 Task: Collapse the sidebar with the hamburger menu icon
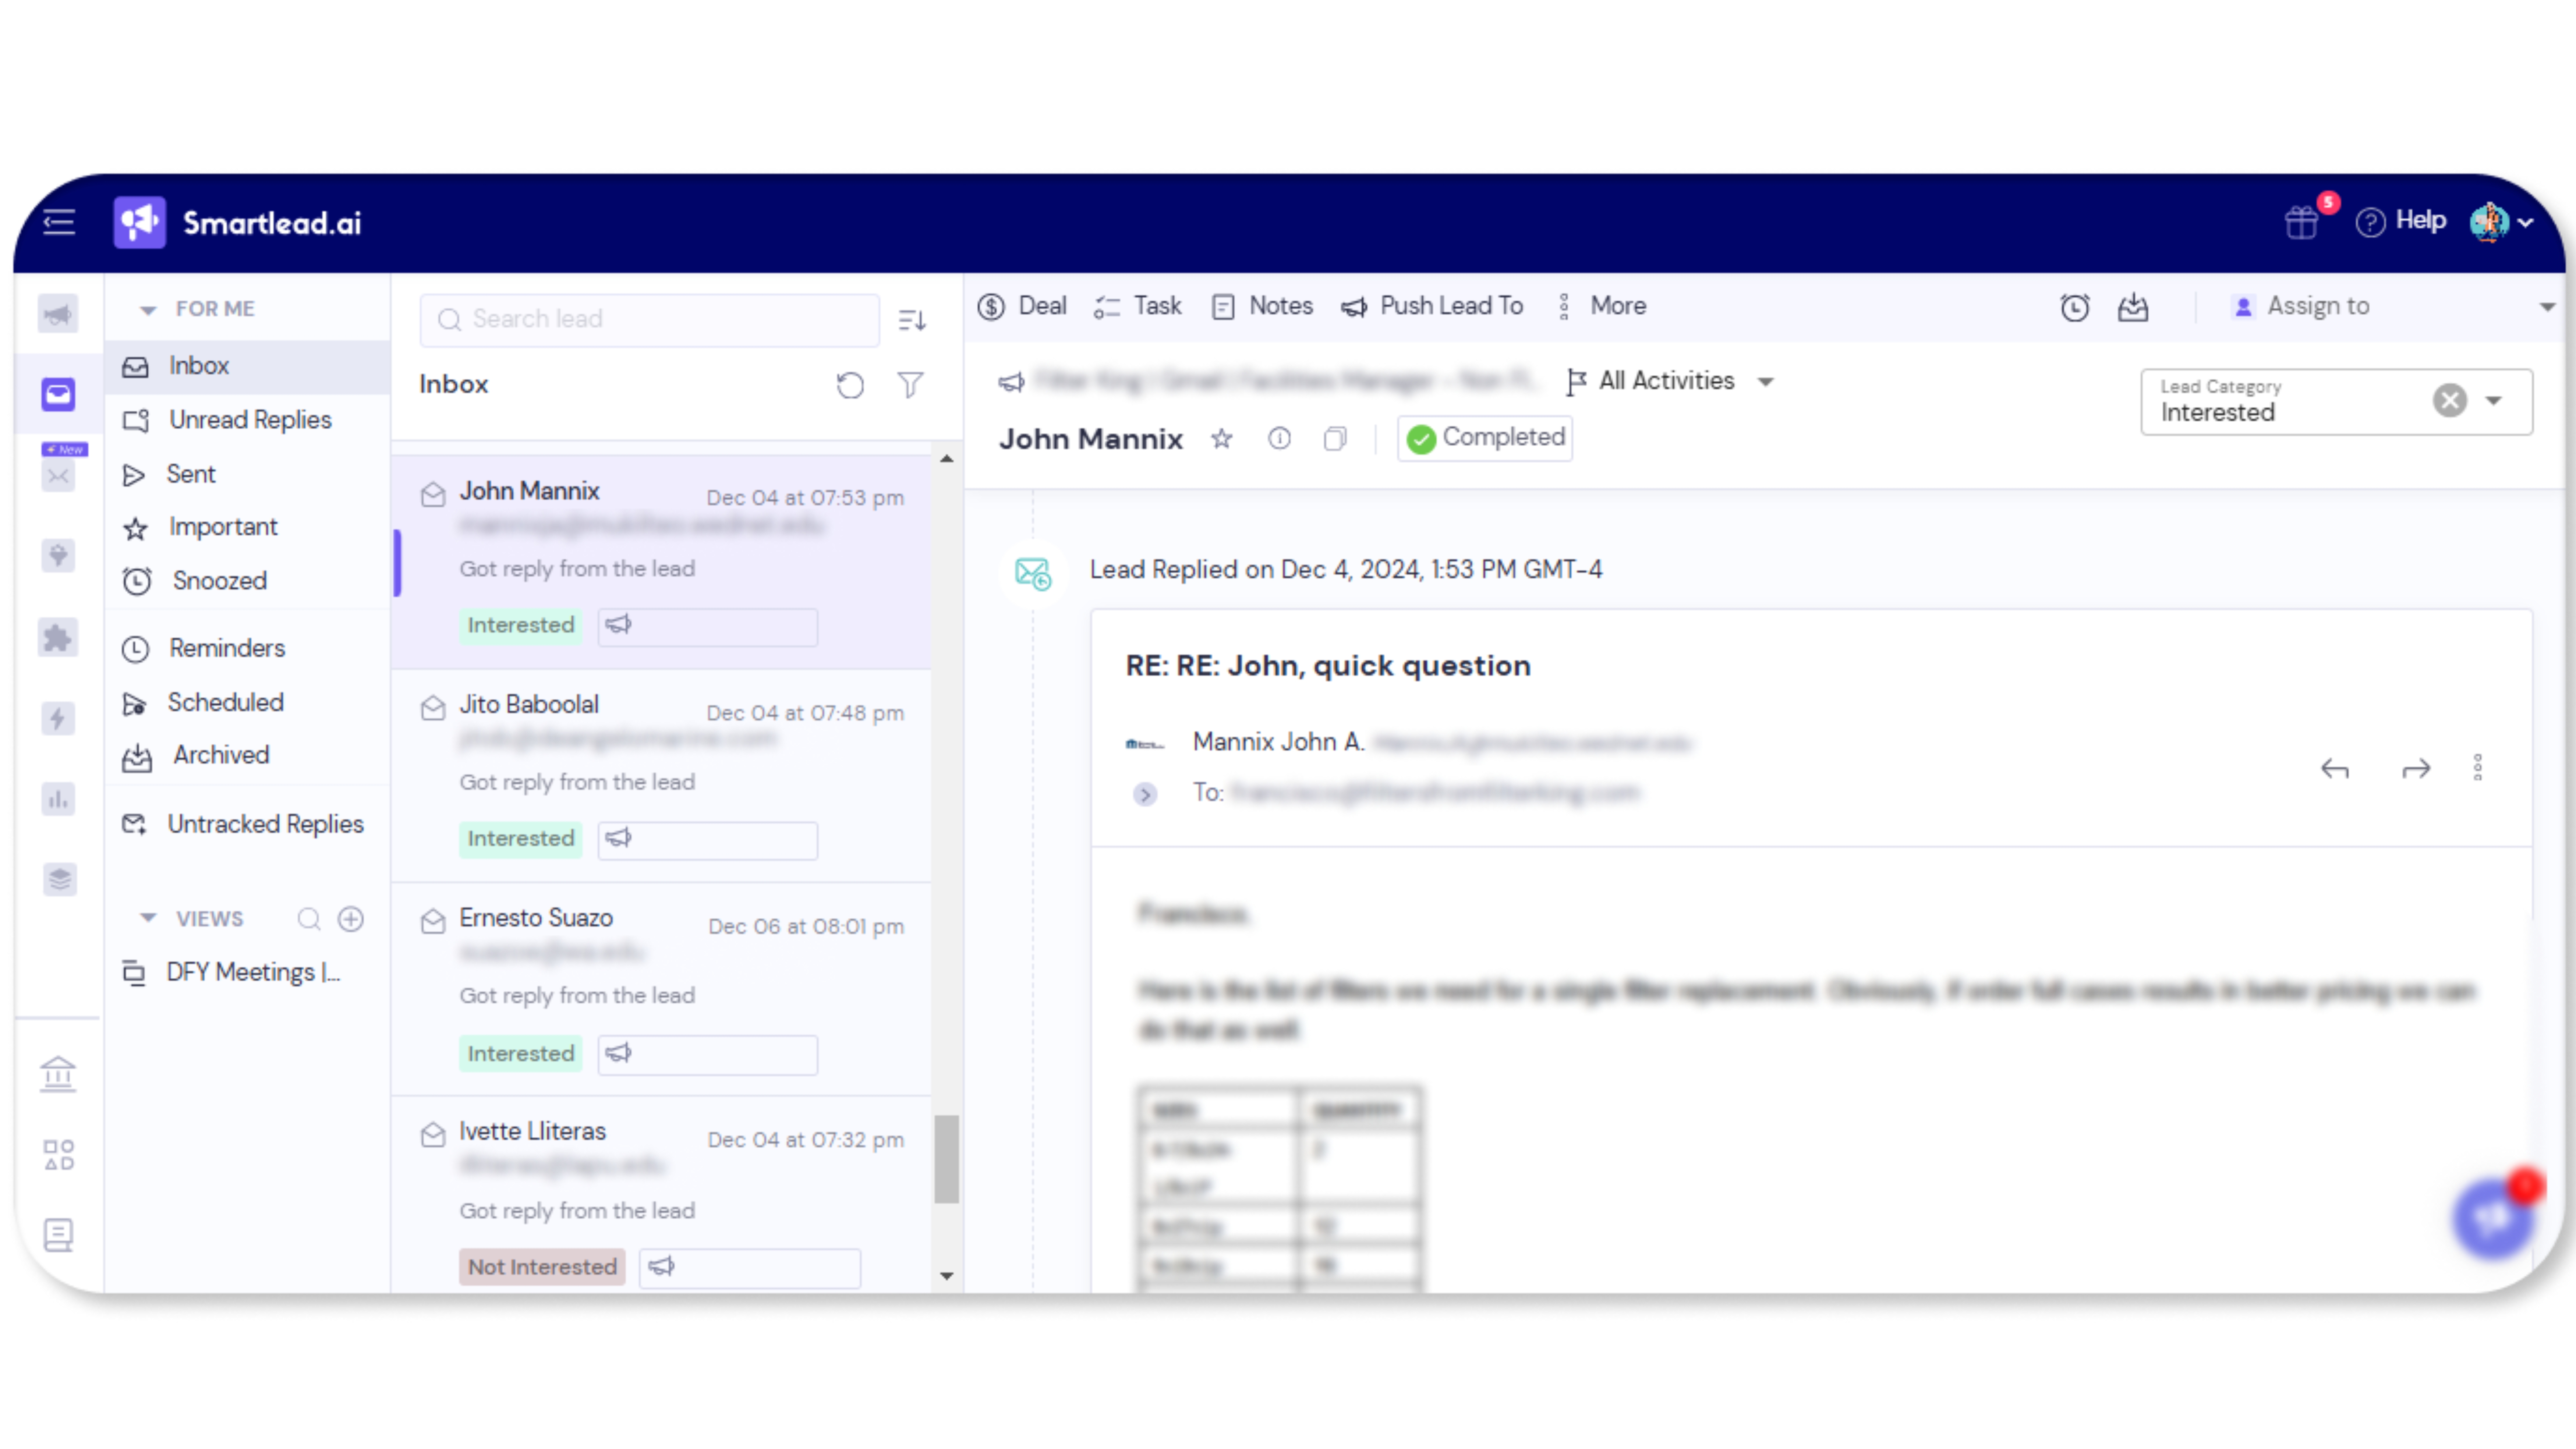(x=59, y=222)
